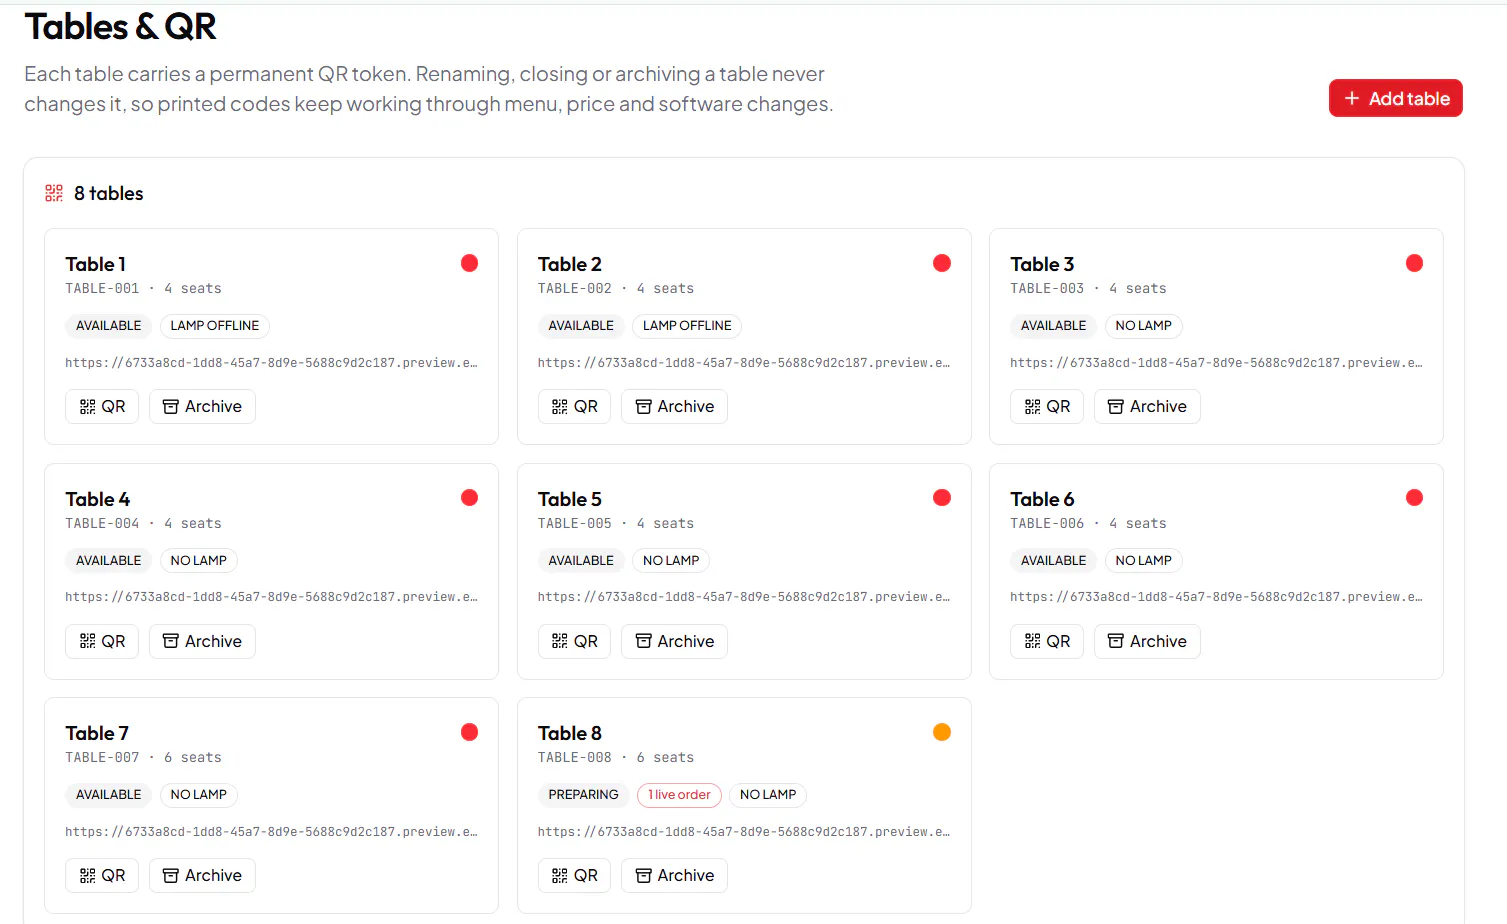The image size is (1507, 924).
Task: Click the preview URL on Table 8
Action: (744, 832)
